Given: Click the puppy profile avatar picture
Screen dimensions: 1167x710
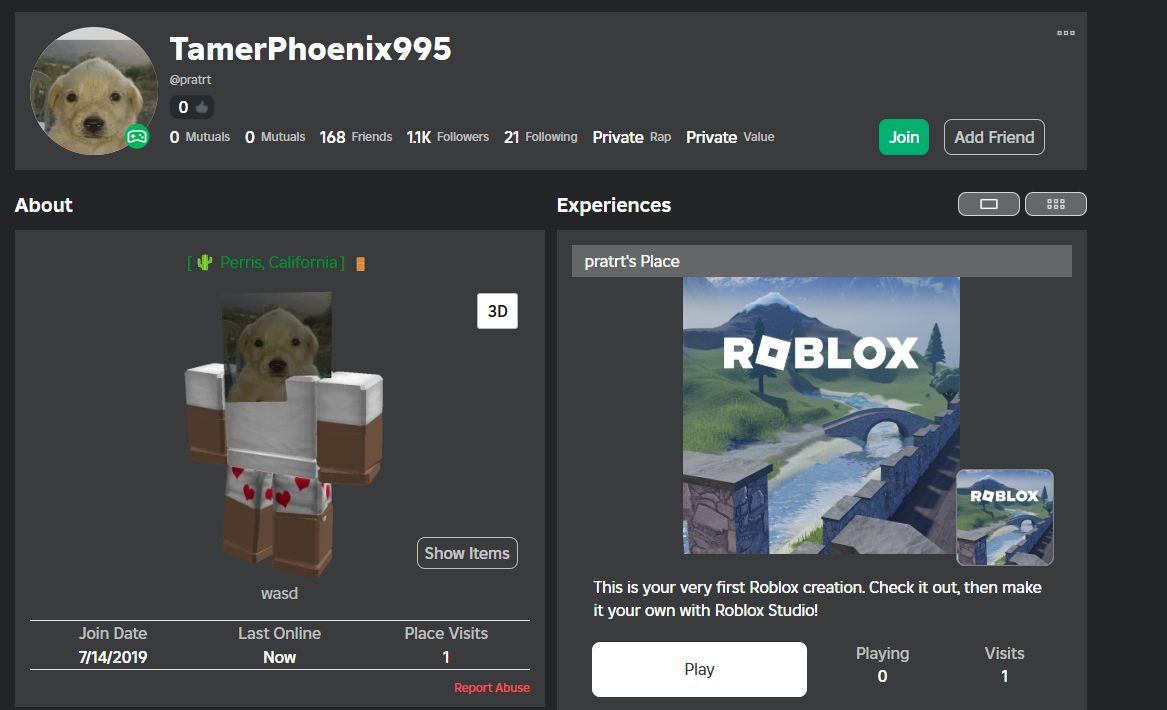Looking at the screenshot, I should pyautogui.click(x=94, y=91).
